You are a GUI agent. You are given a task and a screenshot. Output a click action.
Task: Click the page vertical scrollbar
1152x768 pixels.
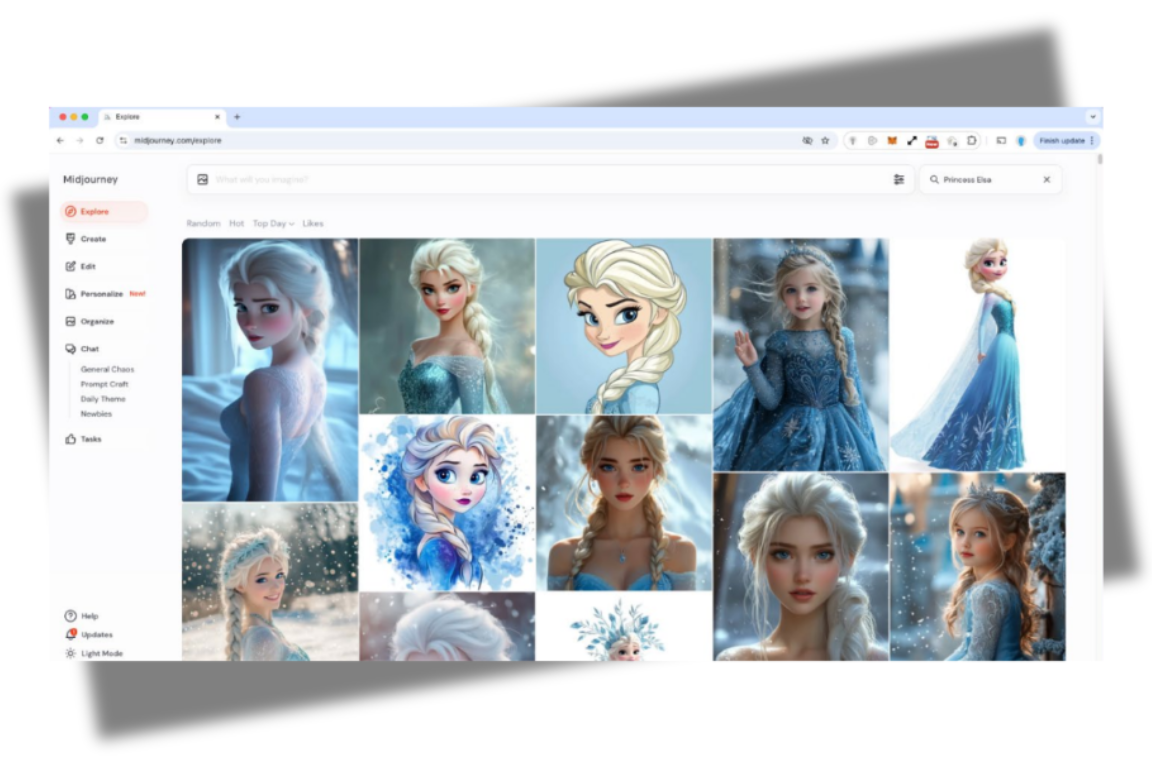pyautogui.click(x=1099, y=159)
